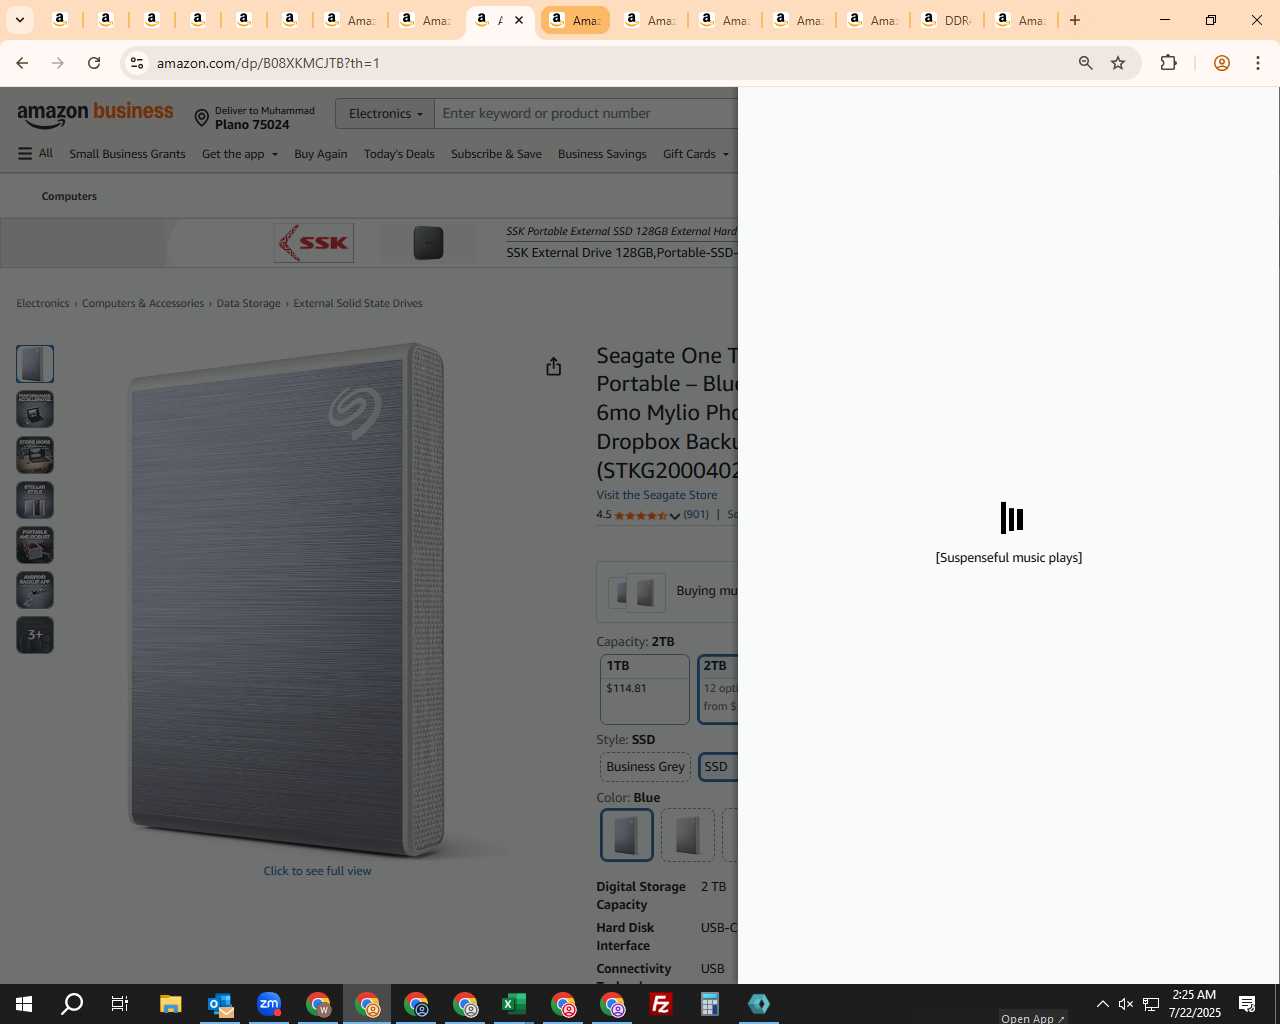Select the third product thumbnail
The height and width of the screenshot is (1024, 1280).
tap(35, 455)
